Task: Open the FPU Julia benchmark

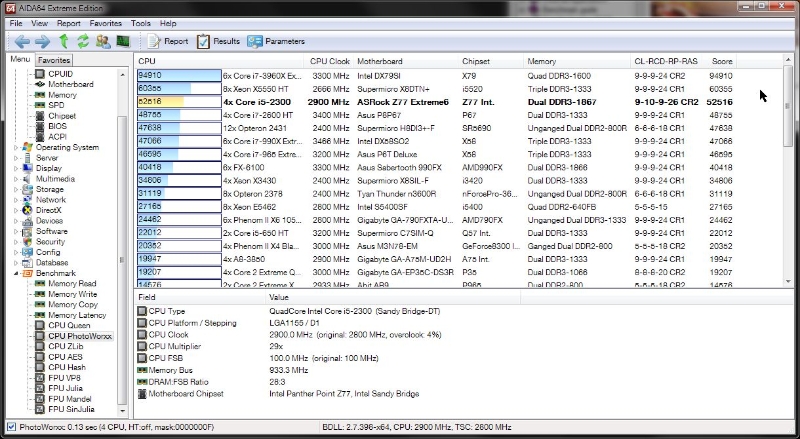Action: click(x=65, y=388)
